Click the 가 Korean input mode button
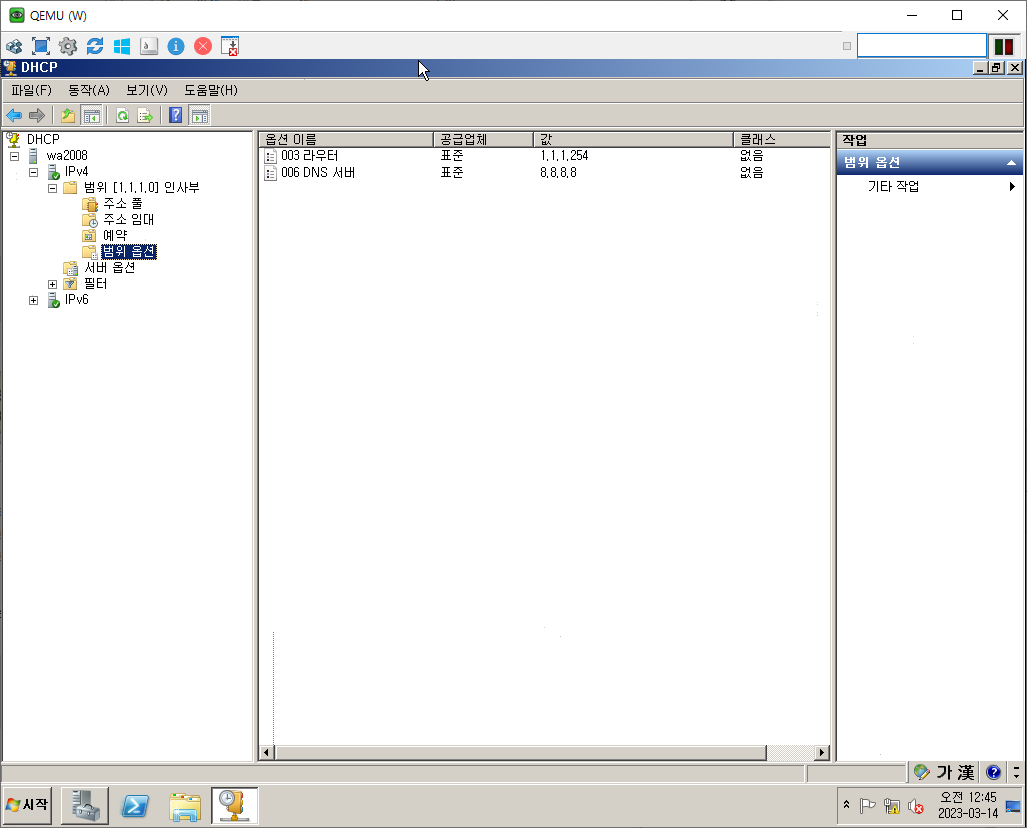Viewport: 1027px width, 828px height. coord(944,772)
